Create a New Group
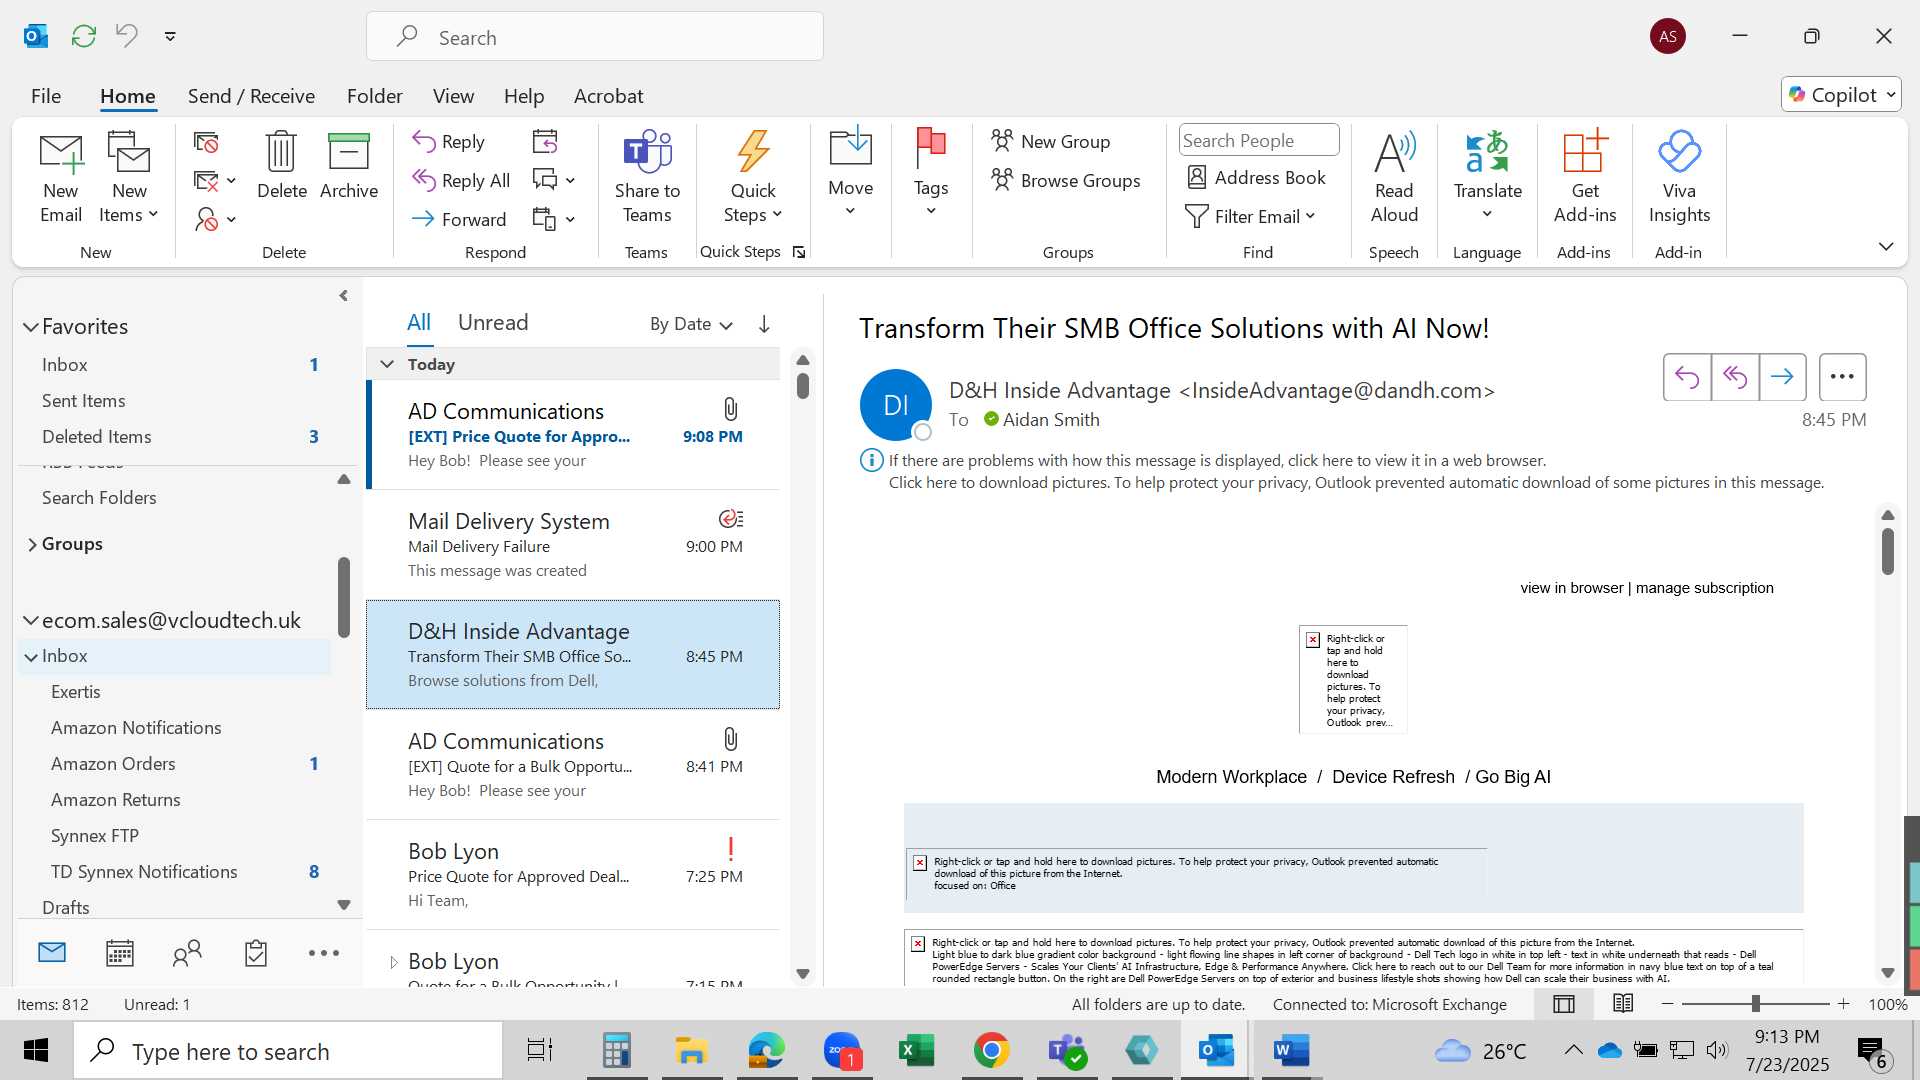The image size is (1920, 1080). (x=1050, y=142)
